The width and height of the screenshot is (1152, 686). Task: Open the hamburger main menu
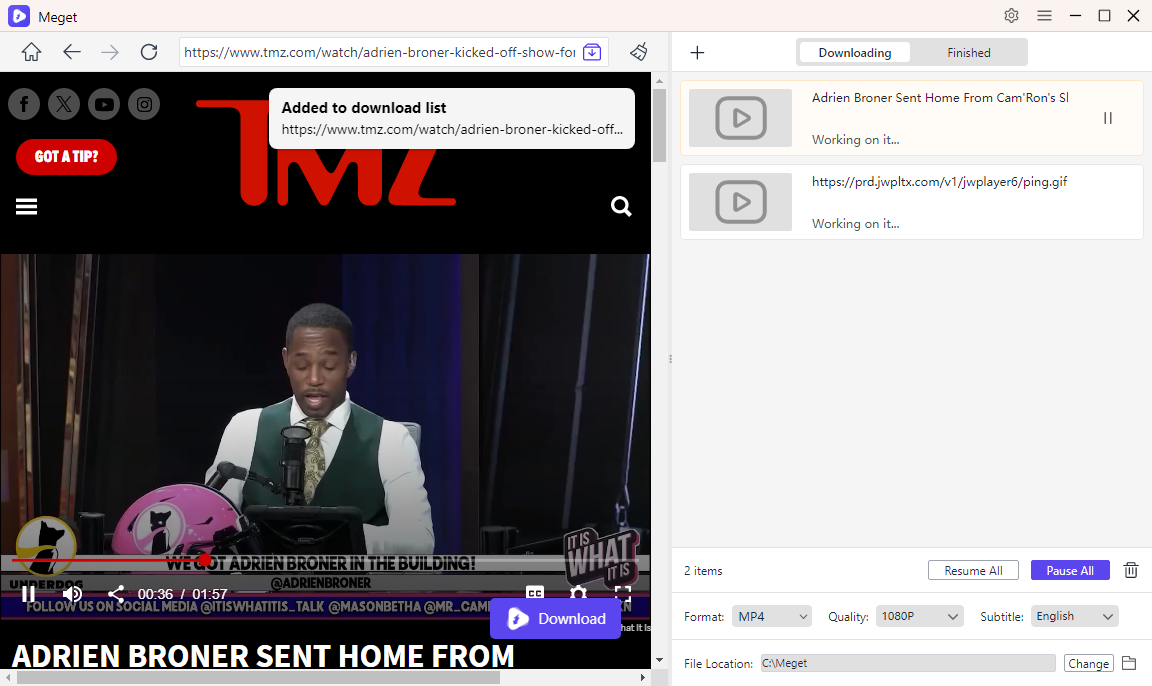[x=1044, y=16]
